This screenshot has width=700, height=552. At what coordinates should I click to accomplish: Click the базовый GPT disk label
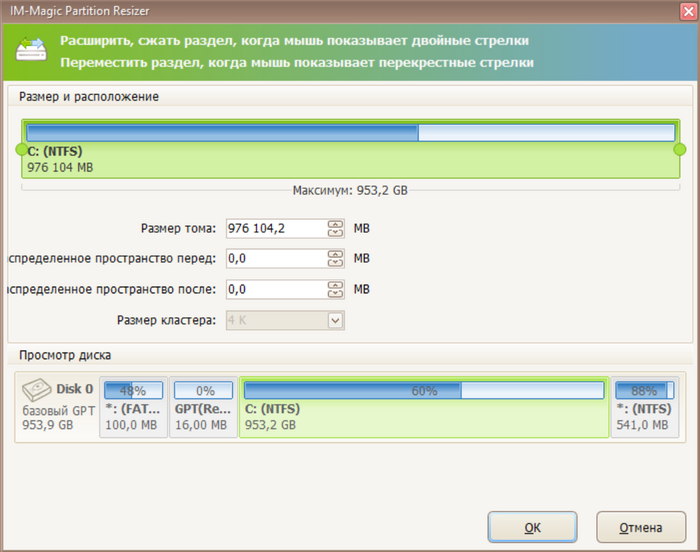pos(58,410)
